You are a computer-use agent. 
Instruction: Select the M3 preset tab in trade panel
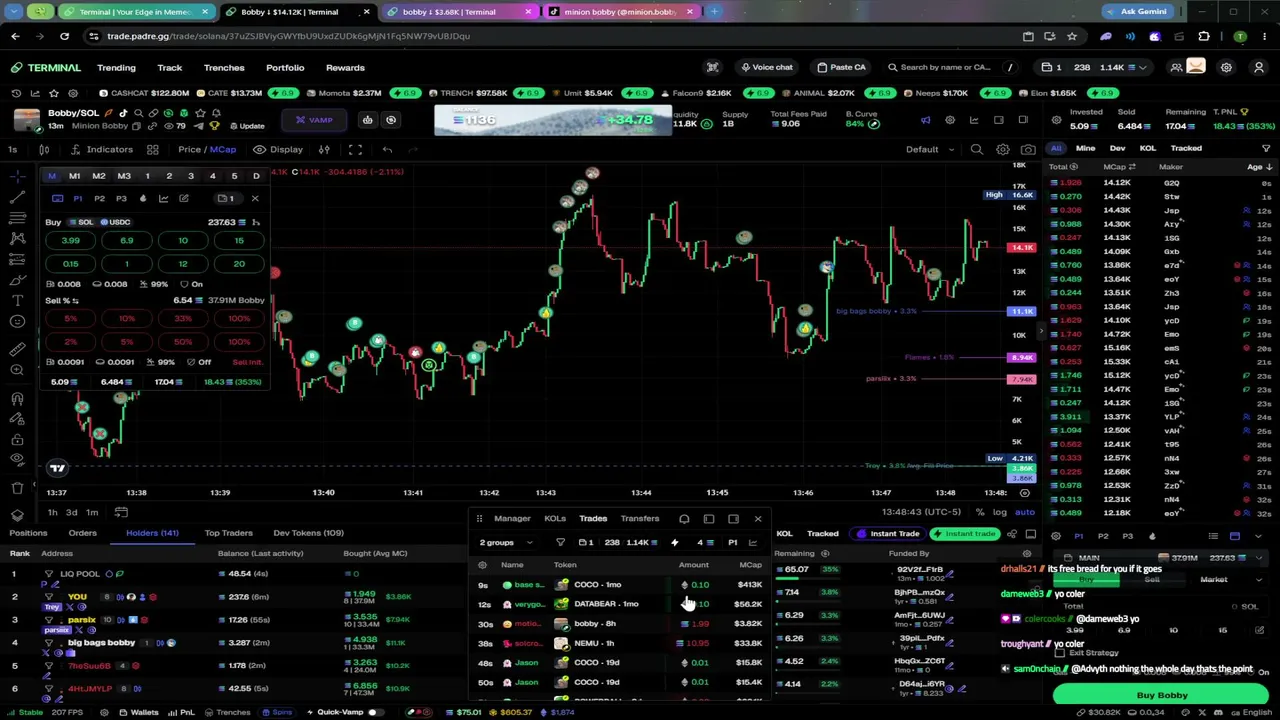pos(124,176)
